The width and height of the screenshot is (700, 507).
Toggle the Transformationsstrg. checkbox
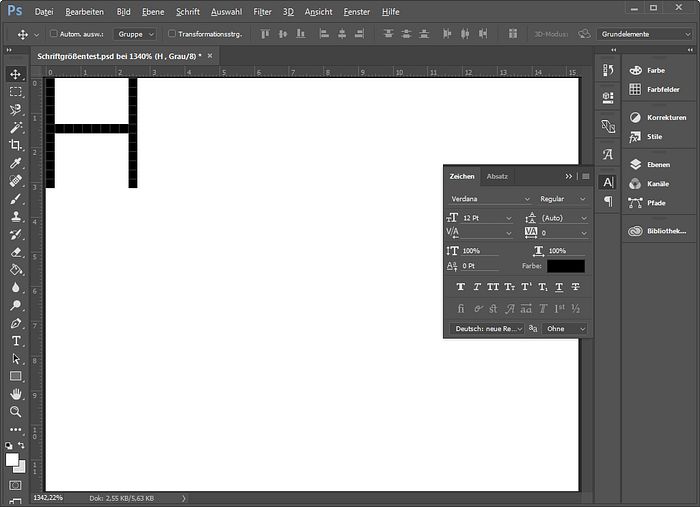click(x=171, y=33)
